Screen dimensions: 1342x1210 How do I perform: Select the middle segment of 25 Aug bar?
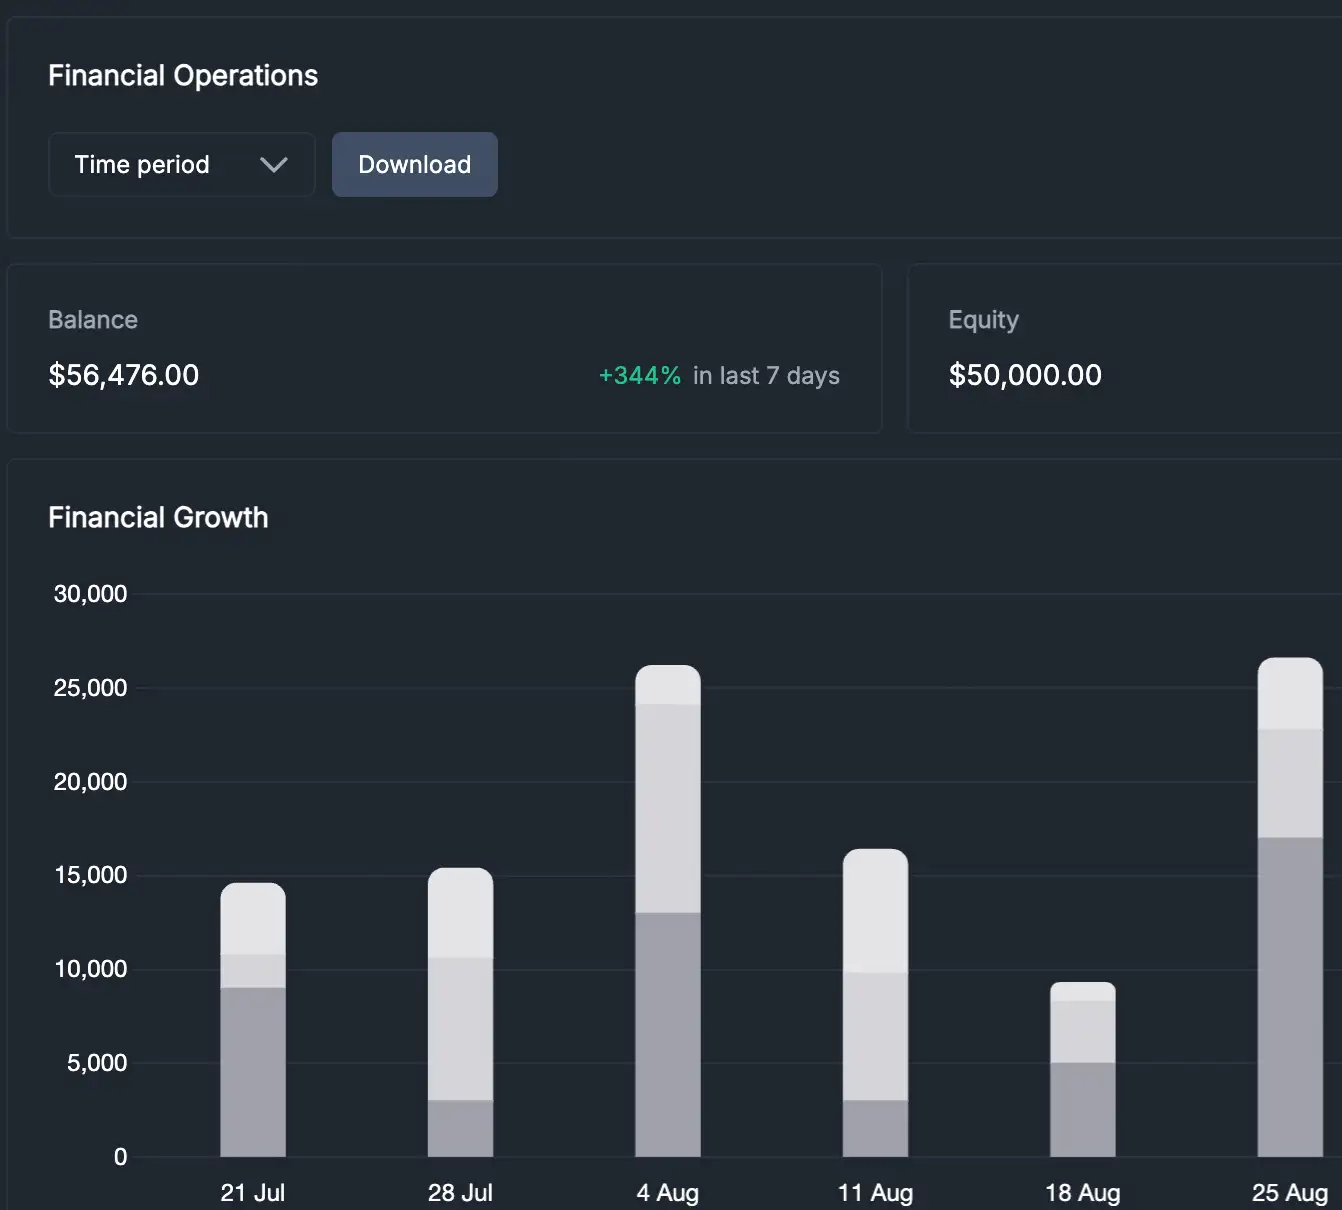coord(1289,783)
